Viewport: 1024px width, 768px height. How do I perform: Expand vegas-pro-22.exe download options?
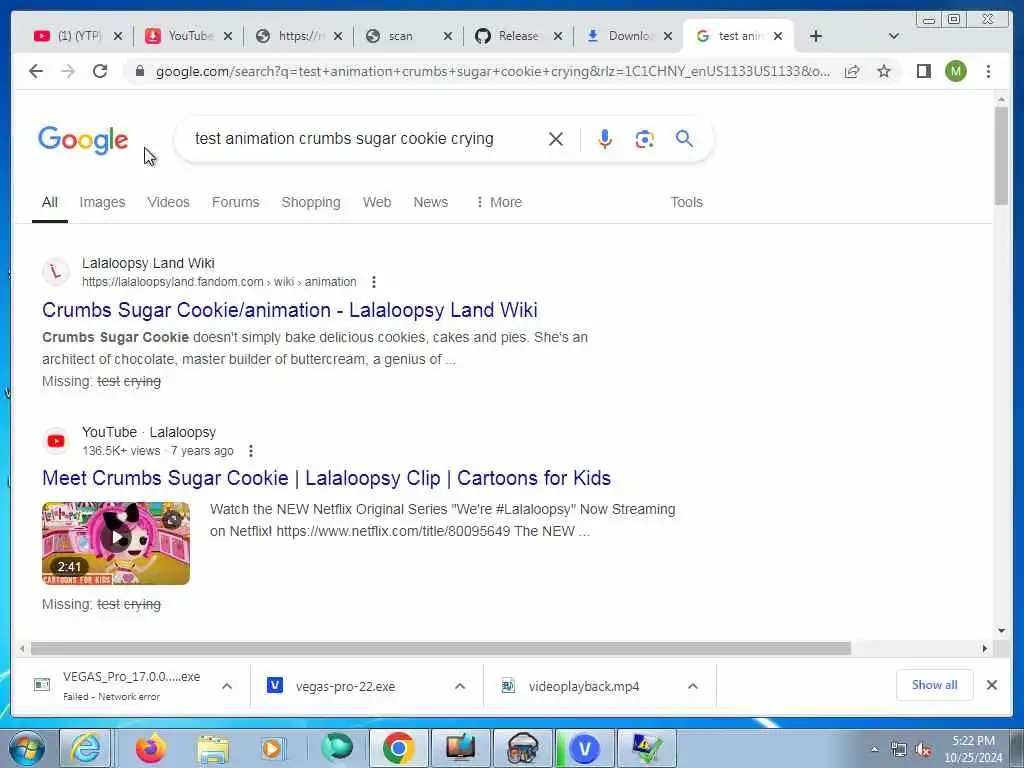[460, 686]
